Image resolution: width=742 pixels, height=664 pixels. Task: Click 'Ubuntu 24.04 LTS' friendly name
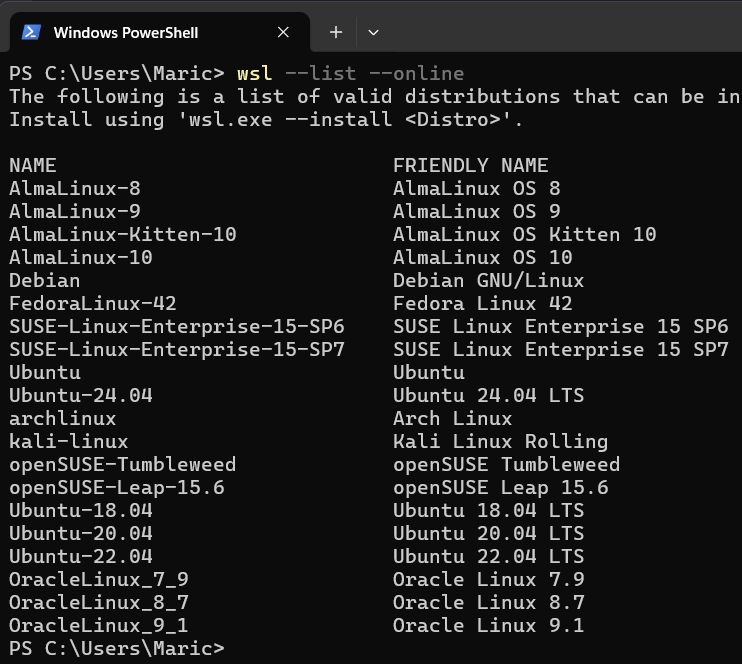488,395
